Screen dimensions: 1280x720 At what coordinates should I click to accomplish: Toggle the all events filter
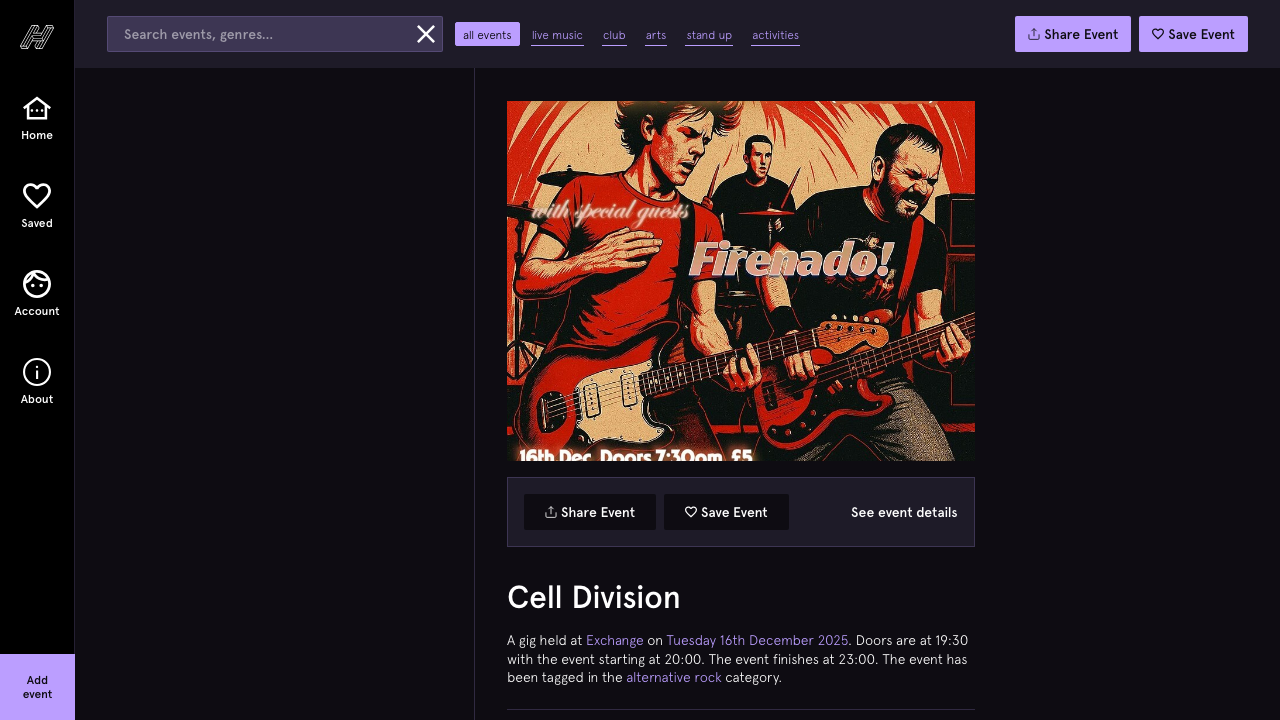(487, 34)
